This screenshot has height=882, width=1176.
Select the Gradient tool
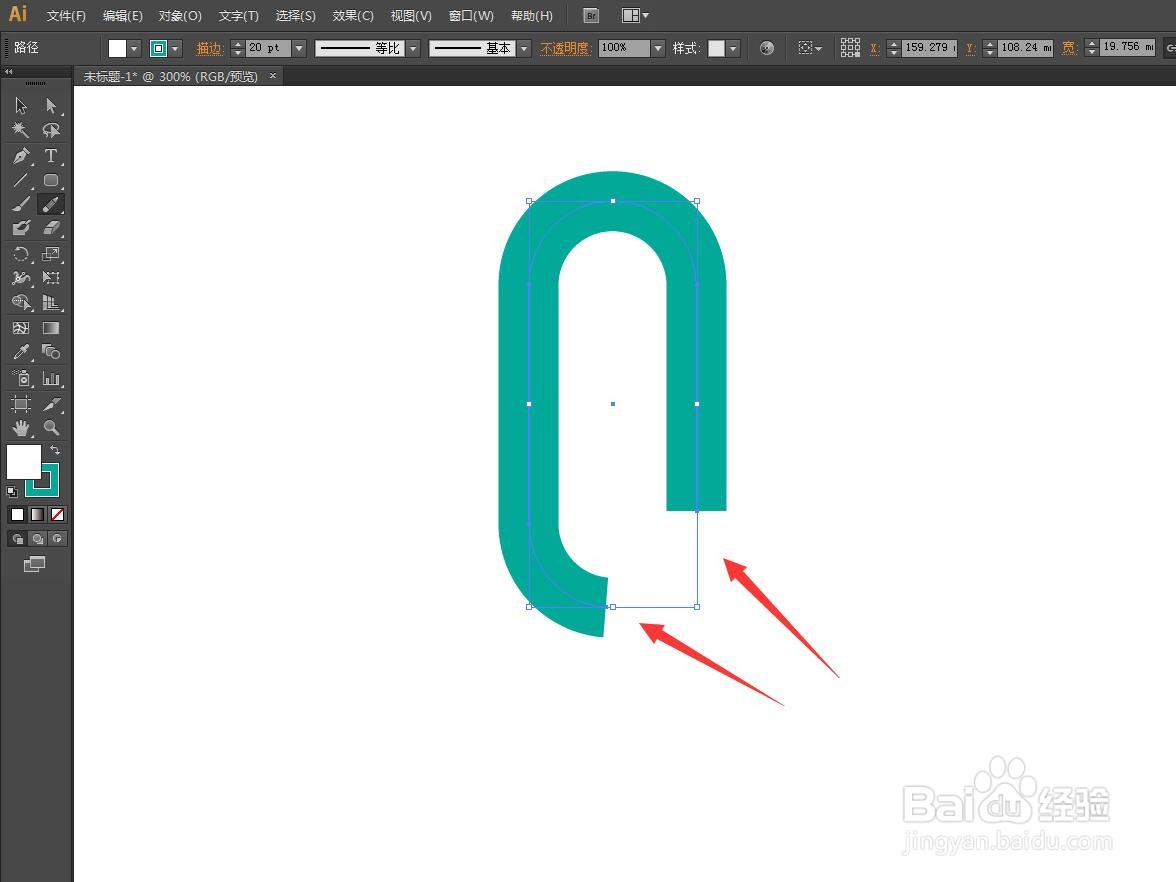[50, 328]
